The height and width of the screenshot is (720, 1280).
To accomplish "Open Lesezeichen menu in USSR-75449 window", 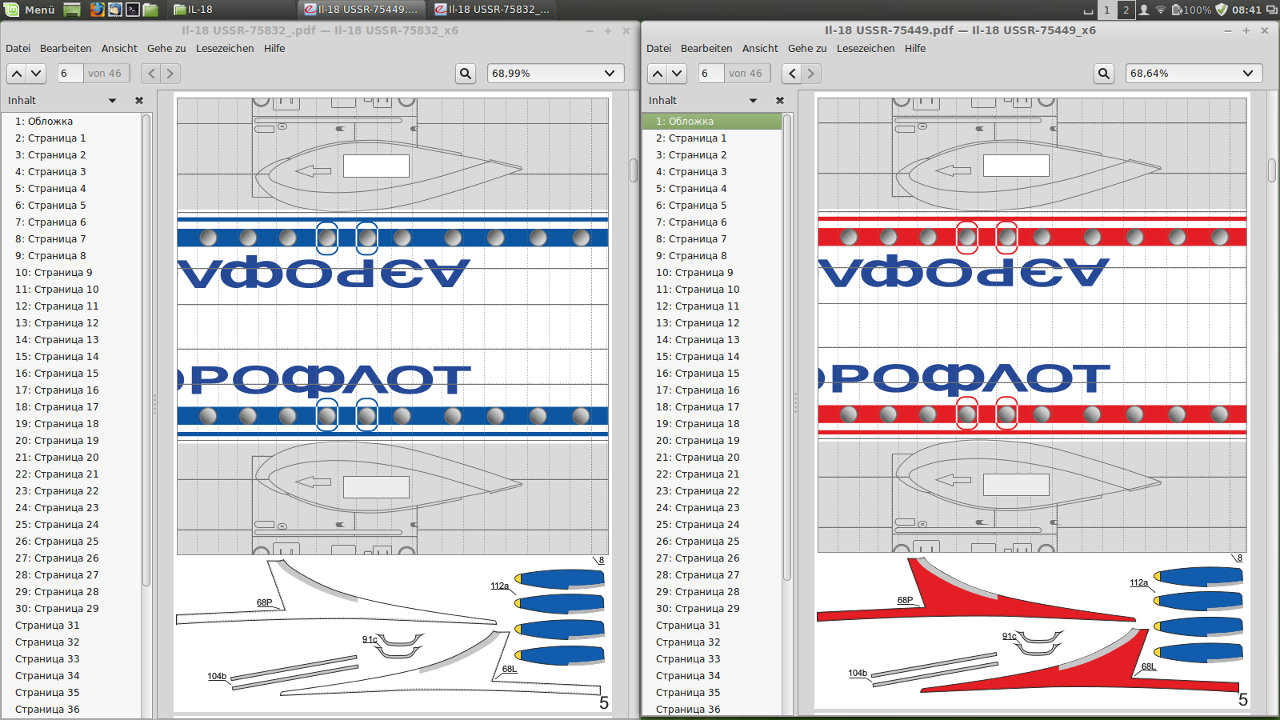I will click(x=866, y=48).
